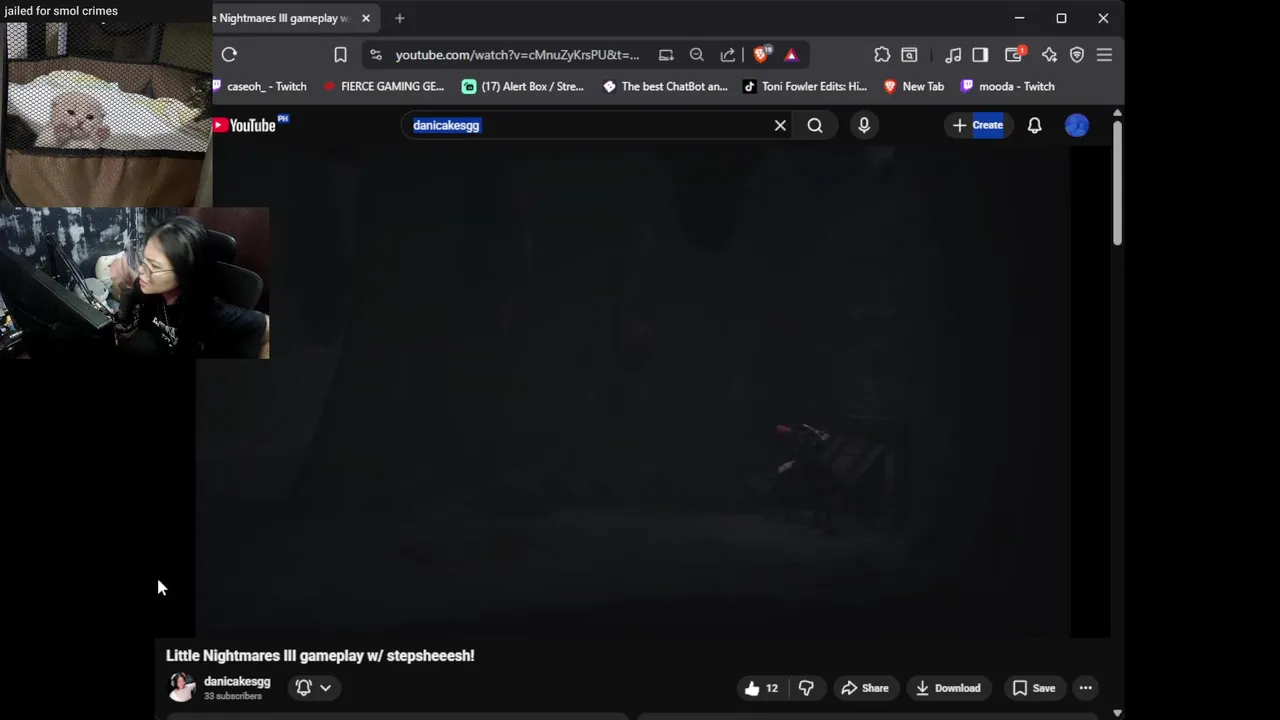Viewport: 1280px width, 720px height.
Task: Save the video to a playlist
Action: click(x=1034, y=688)
